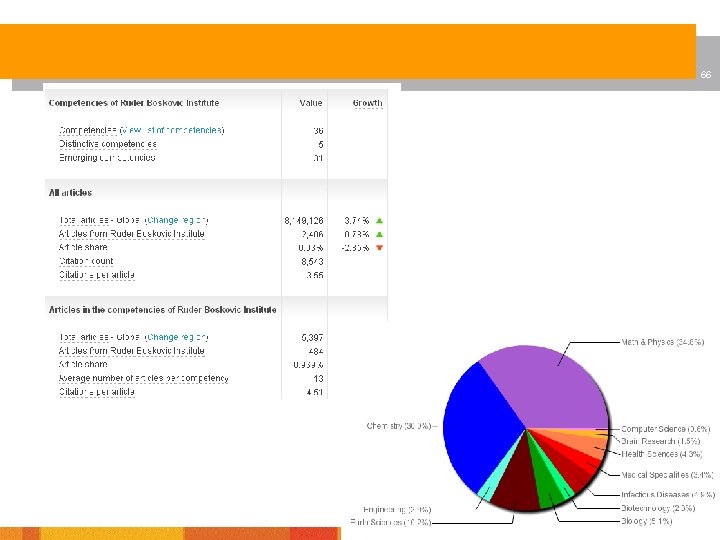Open the View list of competencies link
This screenshot has height=540, width=720.
[x=172, y=130]
